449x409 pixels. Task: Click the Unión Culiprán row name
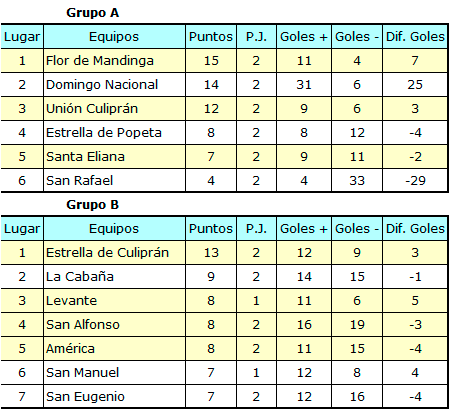point(92,108)
